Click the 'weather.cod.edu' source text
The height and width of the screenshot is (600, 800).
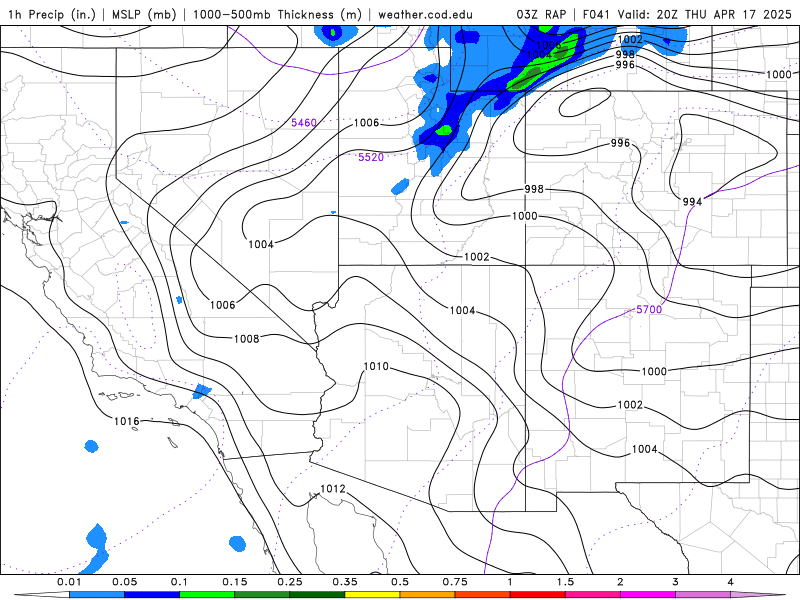point(425,14)
